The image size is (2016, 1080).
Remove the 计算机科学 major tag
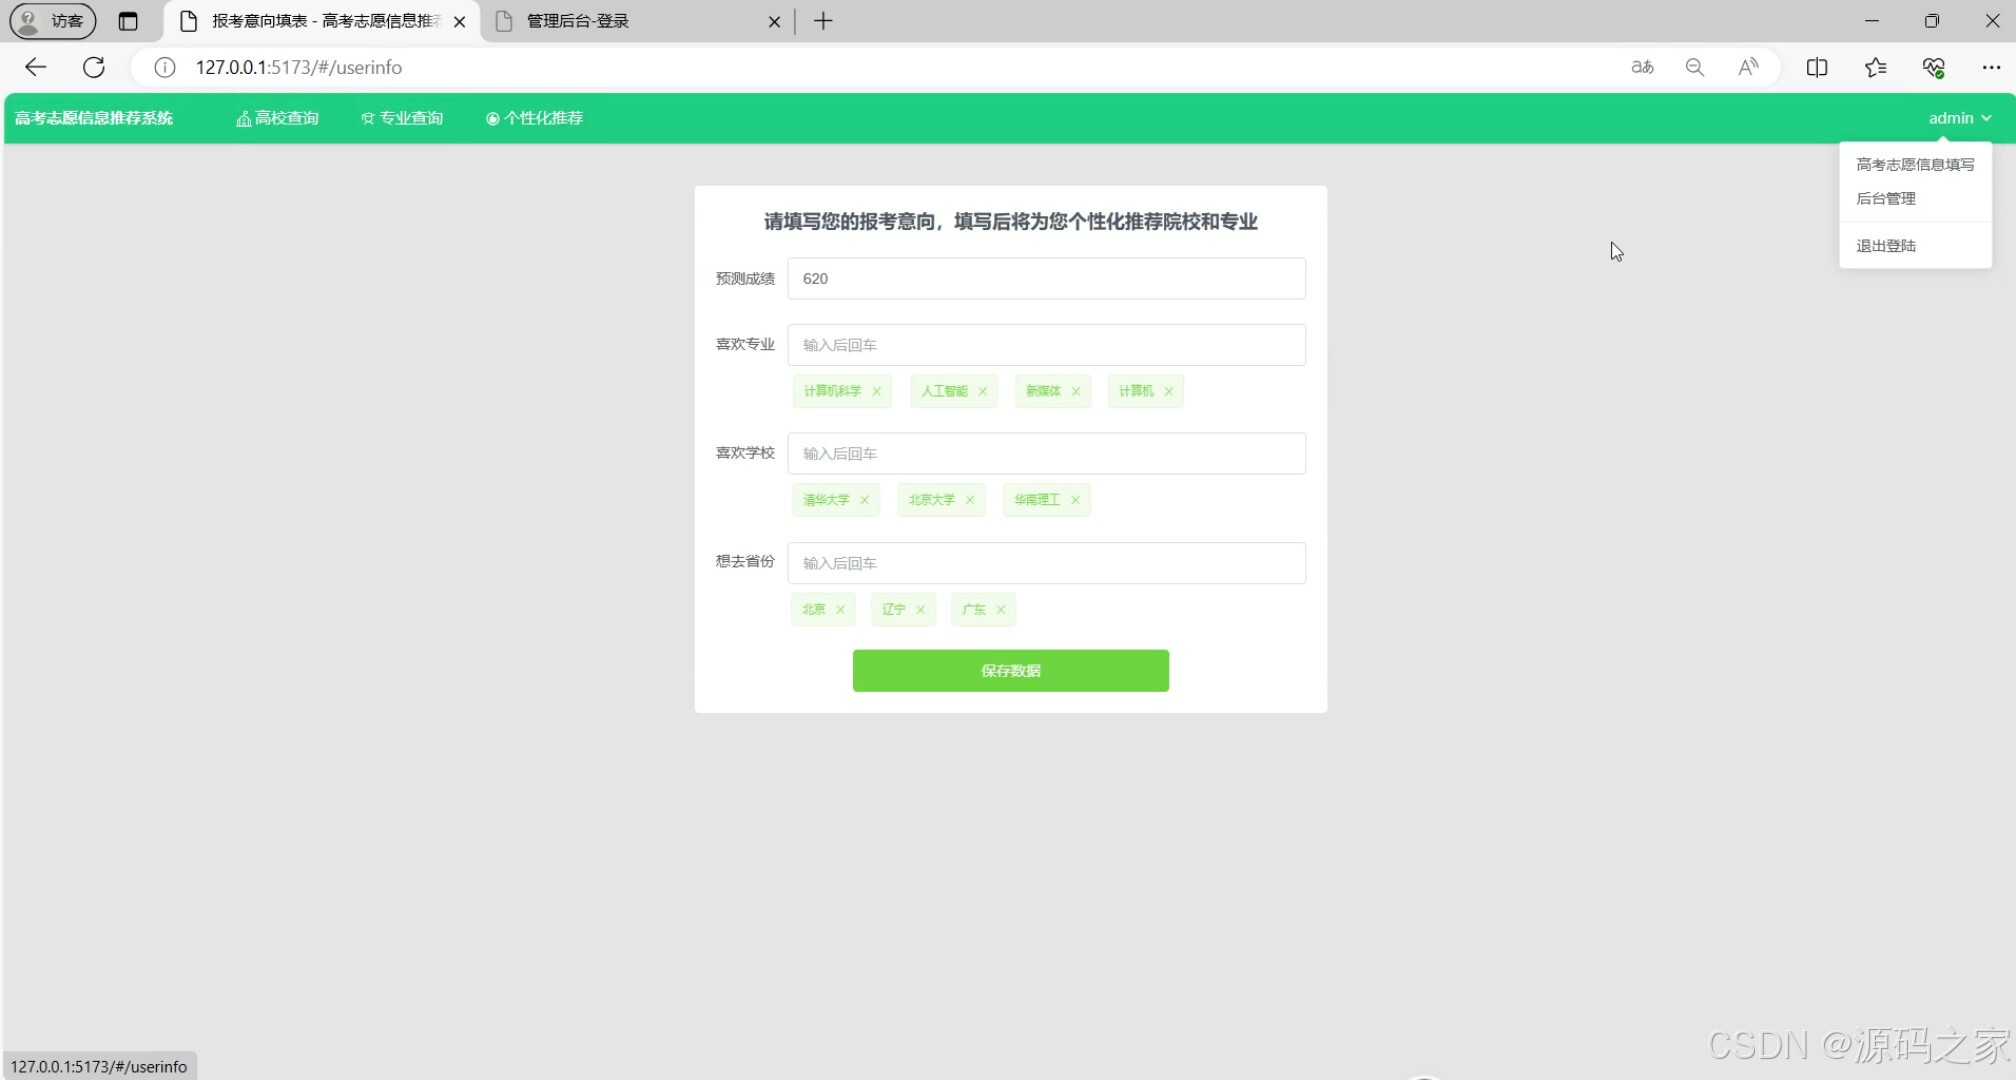876,391
